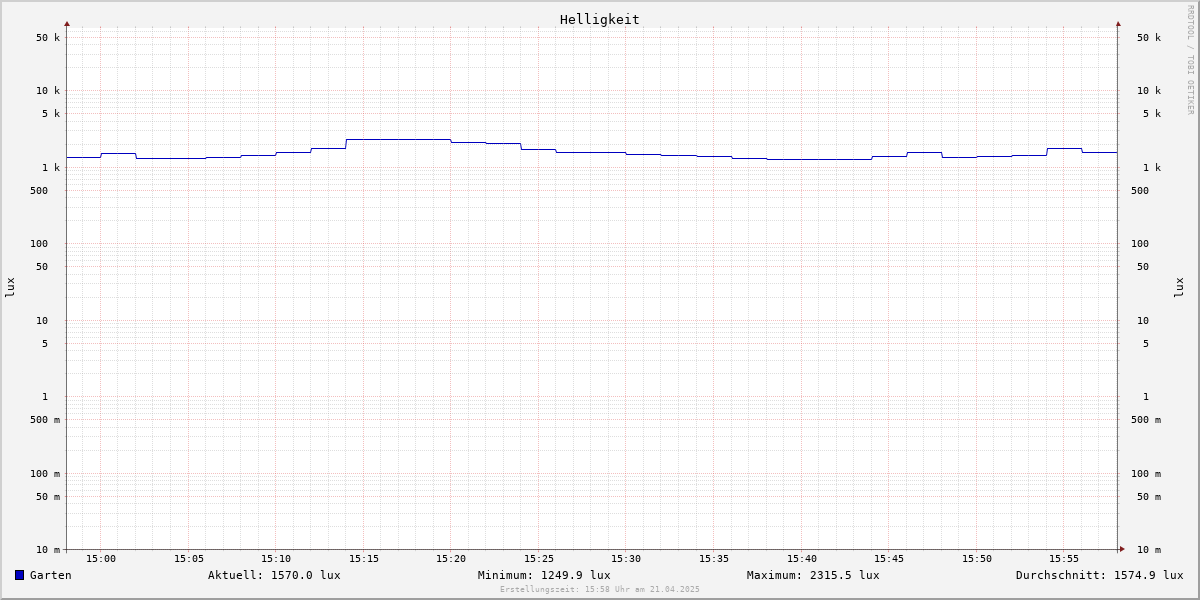The width and height of the screenshot is (1200, 600).
Task: Click the 15:40 time axis label
Action: pos(802,559)
